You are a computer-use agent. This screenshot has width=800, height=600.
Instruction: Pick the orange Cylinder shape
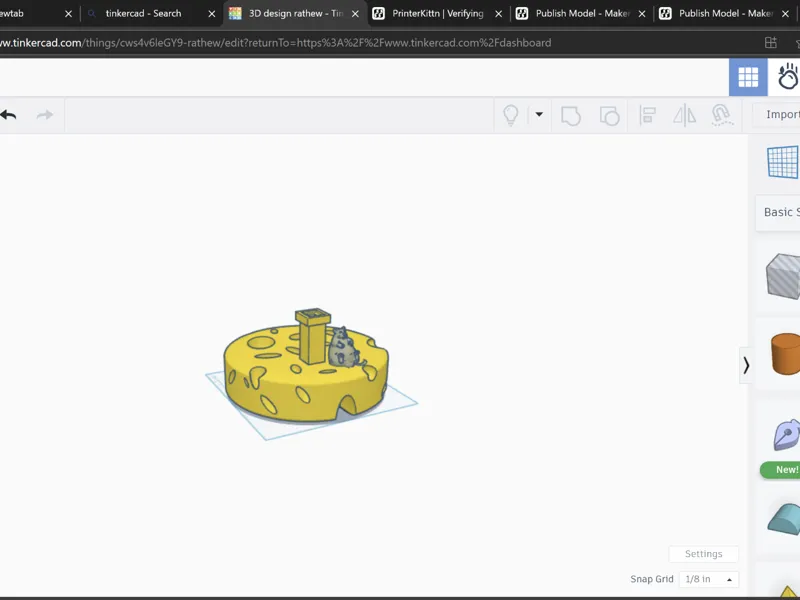[785, 354]
